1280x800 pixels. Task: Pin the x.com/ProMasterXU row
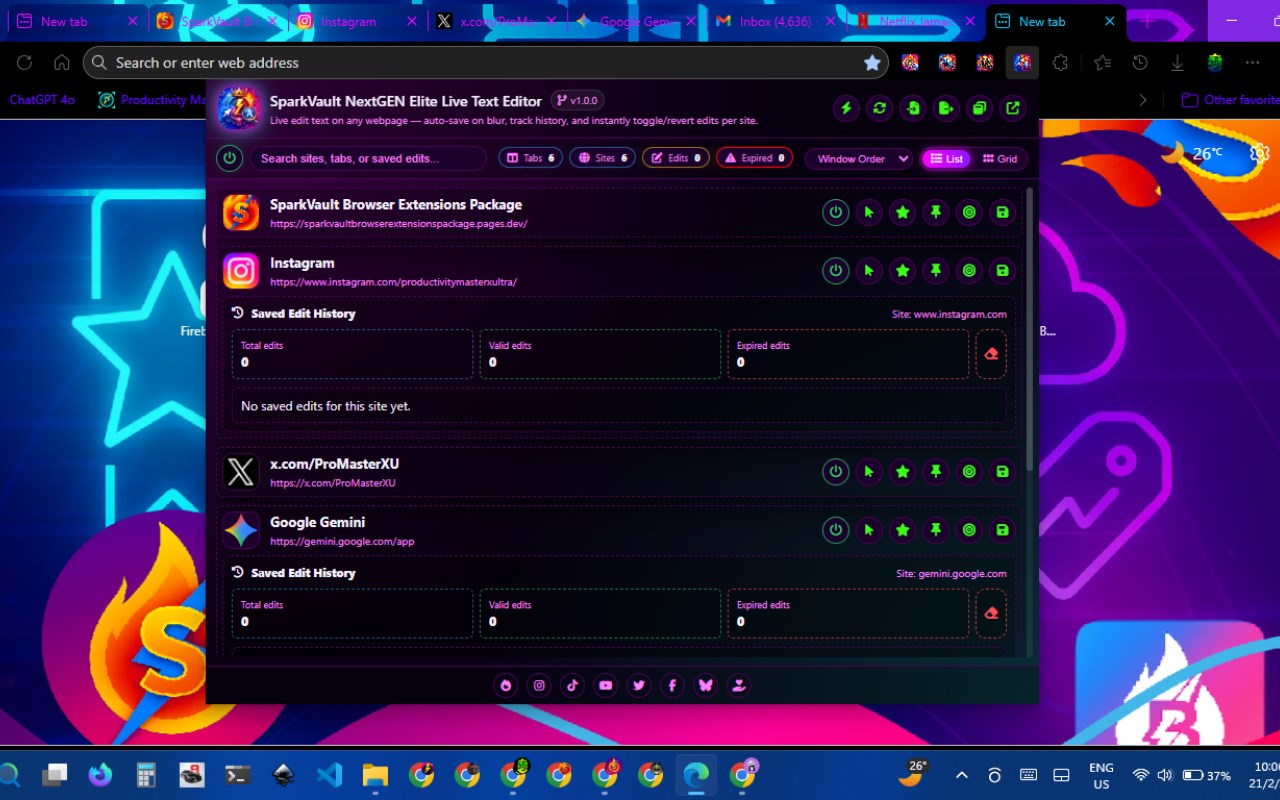936,471
